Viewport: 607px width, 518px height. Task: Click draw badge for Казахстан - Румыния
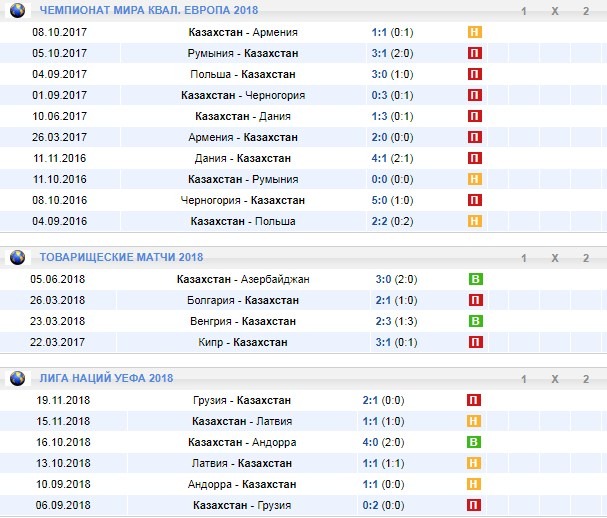pyautogui.click(x=475, y=179)
